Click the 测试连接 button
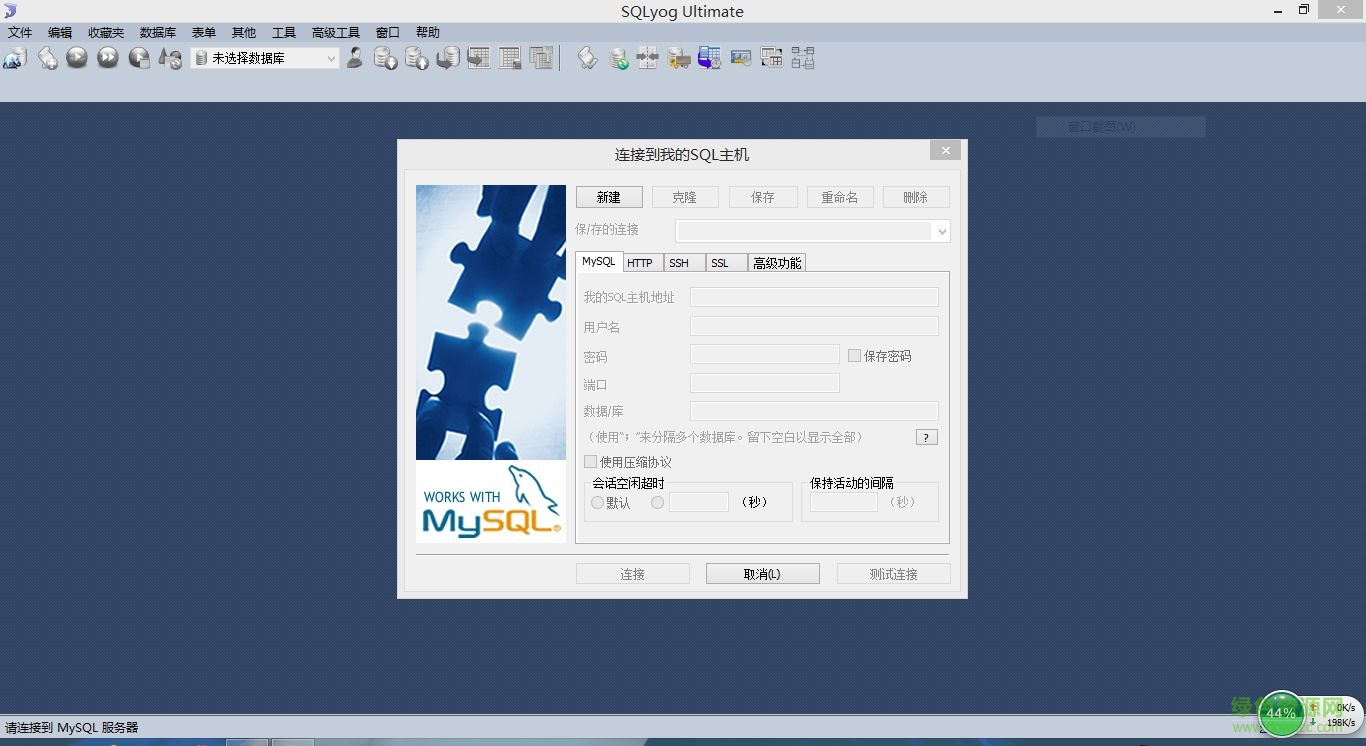The image size is (1366, 746). point(892,573)
